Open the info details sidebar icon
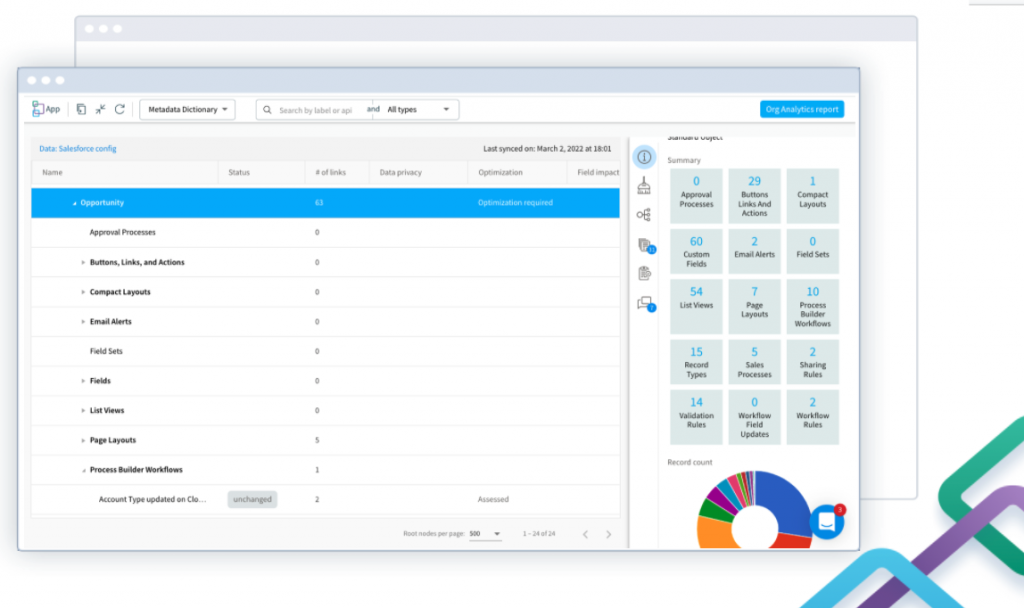 click(644, 157)
